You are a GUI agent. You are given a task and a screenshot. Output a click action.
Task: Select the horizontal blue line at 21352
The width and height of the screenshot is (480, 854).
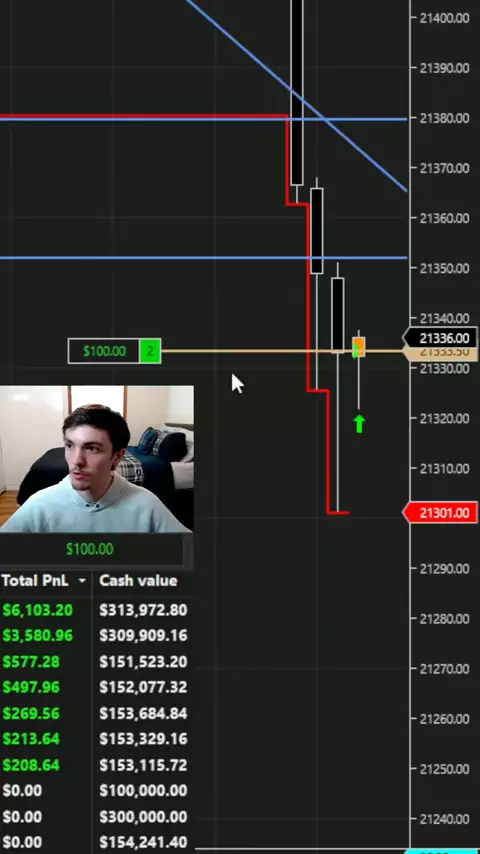[203, 258]
